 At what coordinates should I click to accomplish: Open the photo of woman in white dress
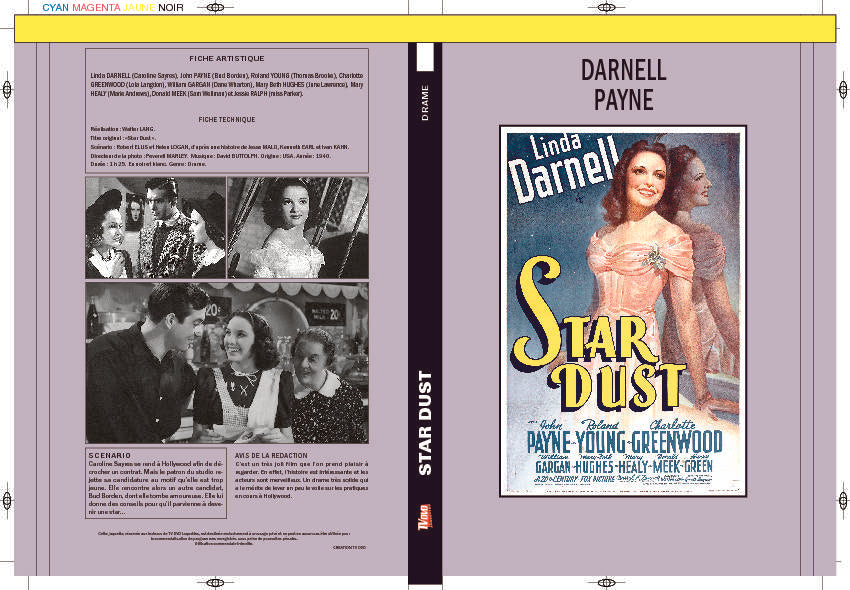click(298, 228)
